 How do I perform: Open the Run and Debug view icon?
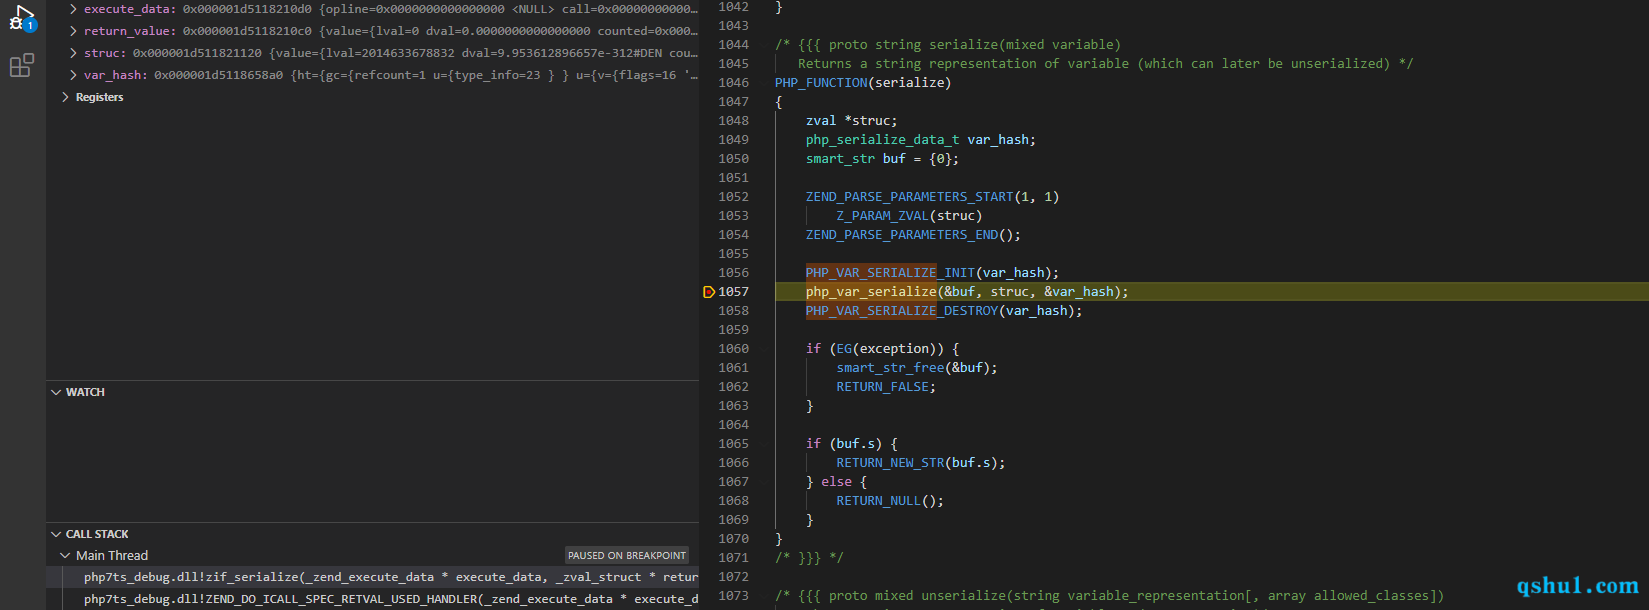coord(22,17)
